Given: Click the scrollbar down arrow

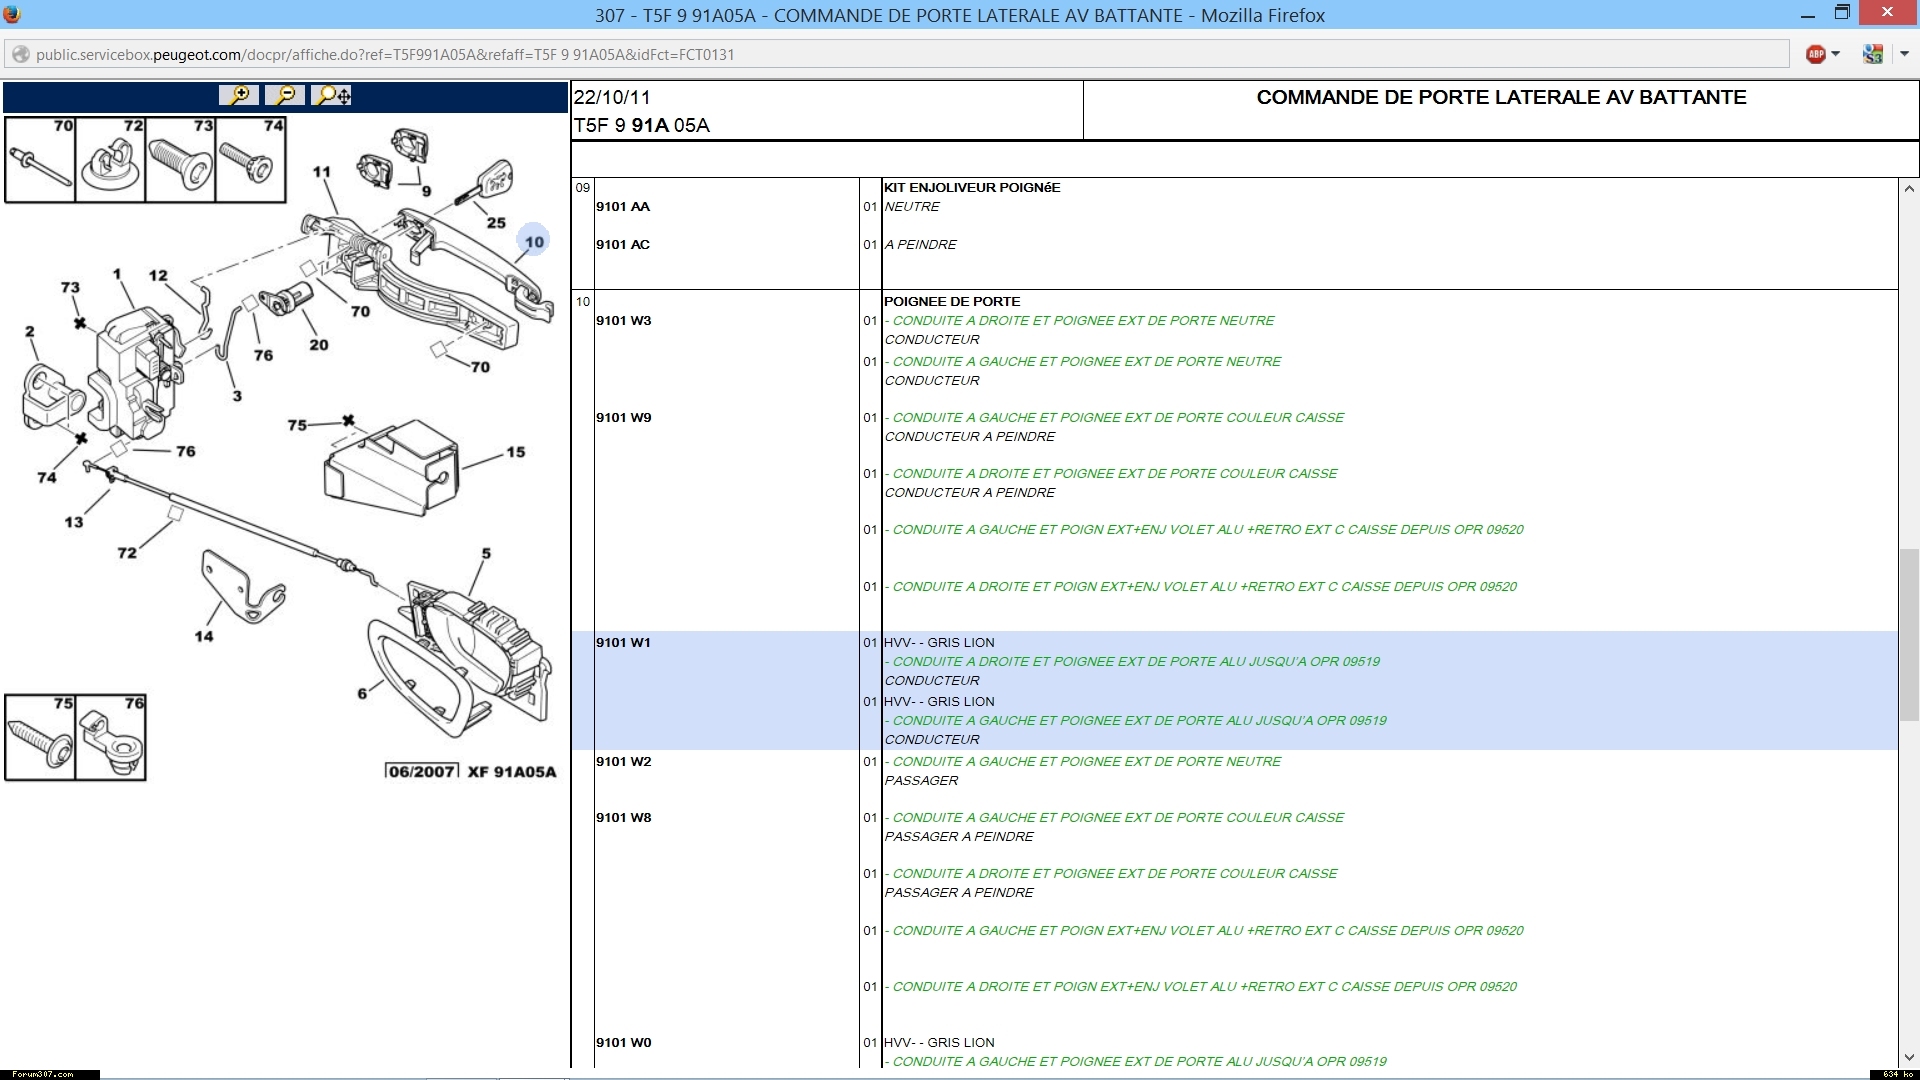Looking at the screenshot, I should [x=1908, y=1057].
